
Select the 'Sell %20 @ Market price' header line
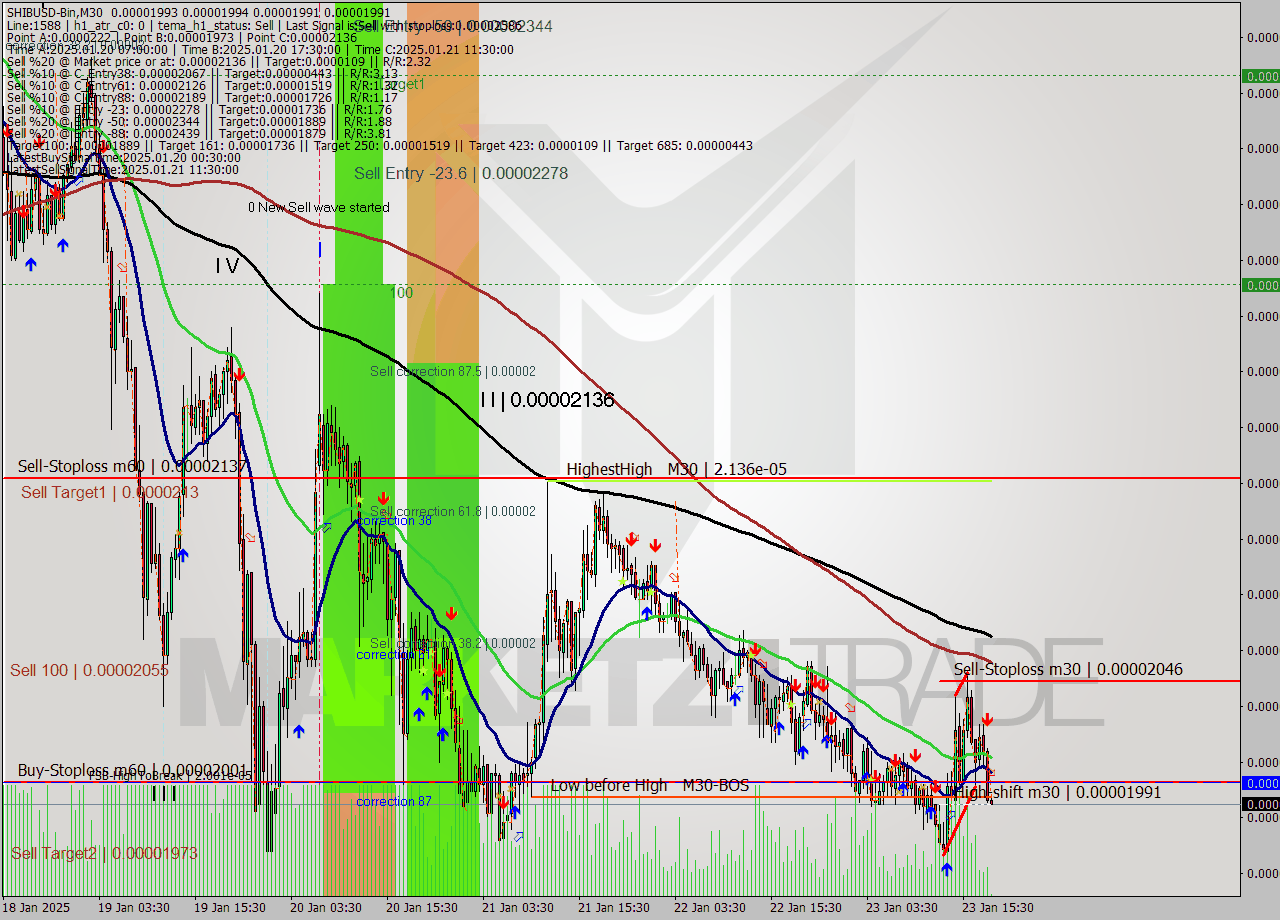click(x=218, y=61)
